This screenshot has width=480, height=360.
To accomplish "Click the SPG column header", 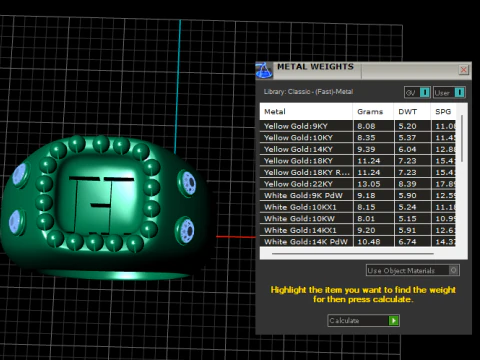I will (443, 112).
